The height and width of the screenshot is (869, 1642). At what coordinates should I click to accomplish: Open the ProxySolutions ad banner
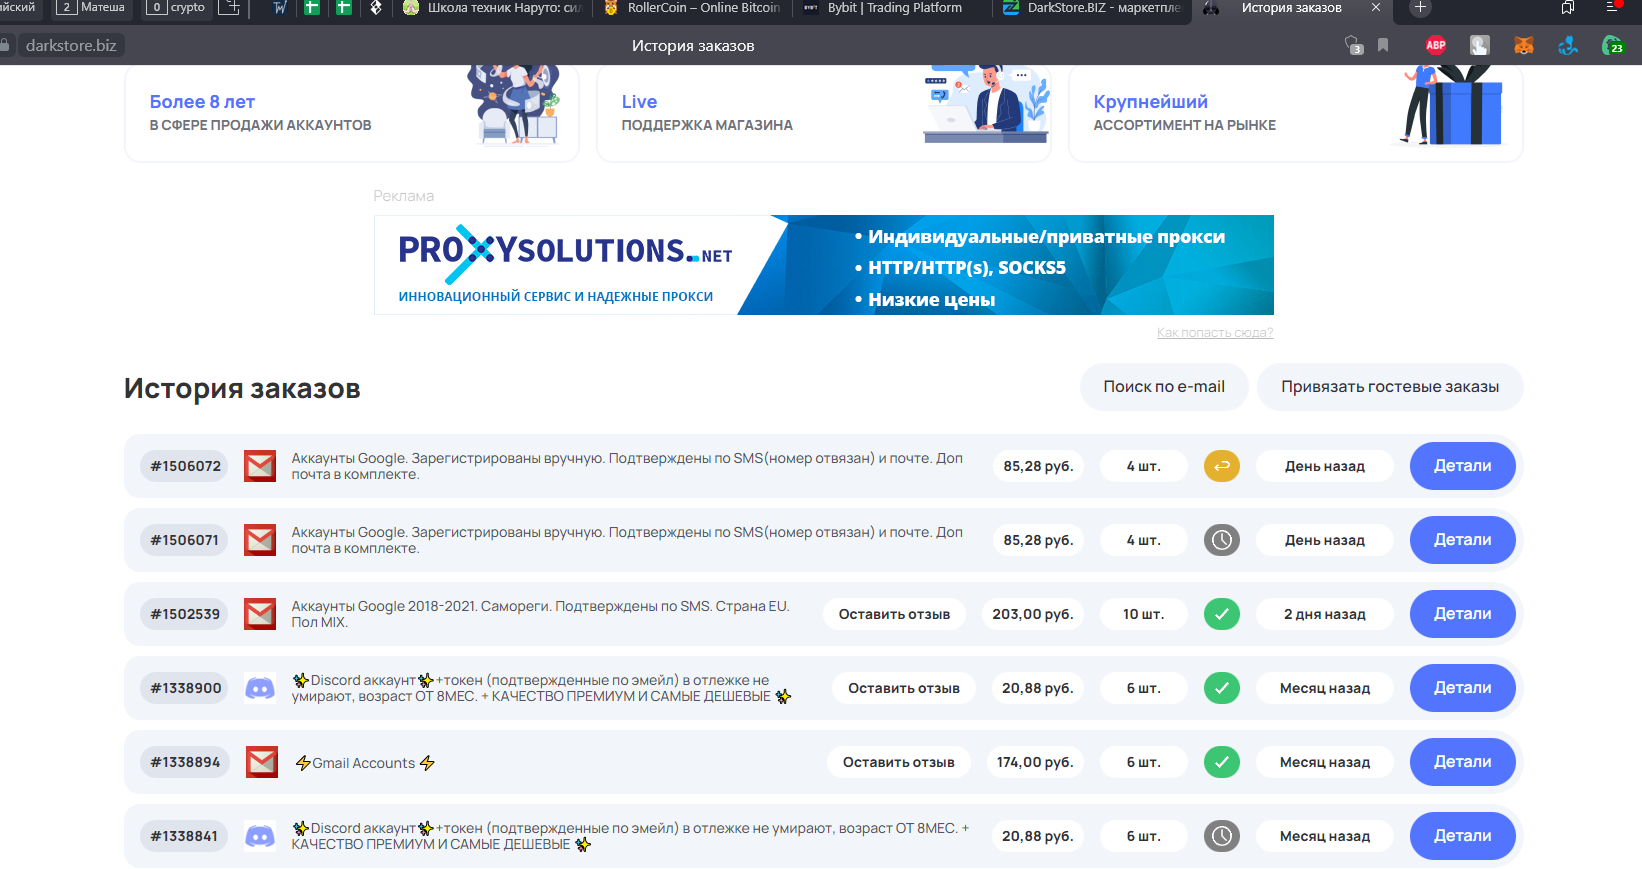[x=824, y=265]
